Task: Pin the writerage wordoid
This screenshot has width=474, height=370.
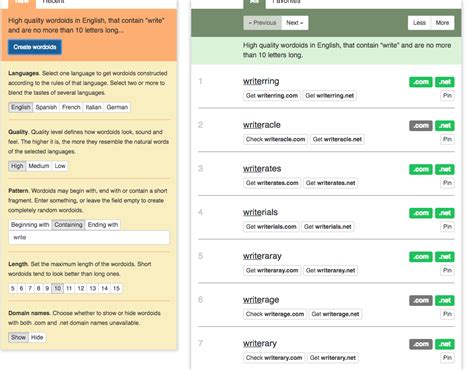Action: click(x=447, y=314)
